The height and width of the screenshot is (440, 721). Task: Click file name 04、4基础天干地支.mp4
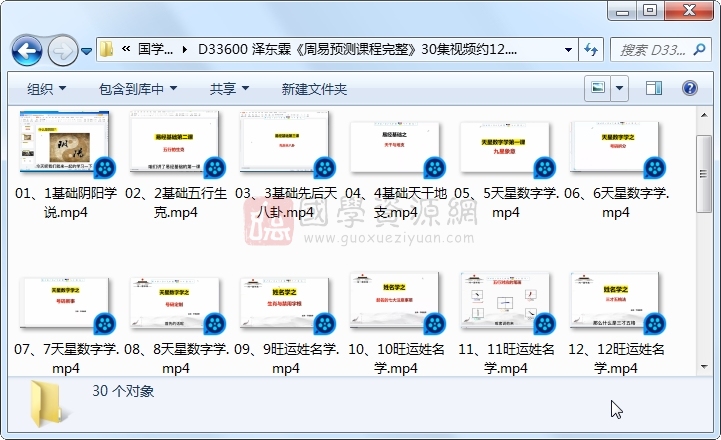(x=396, y=203)
